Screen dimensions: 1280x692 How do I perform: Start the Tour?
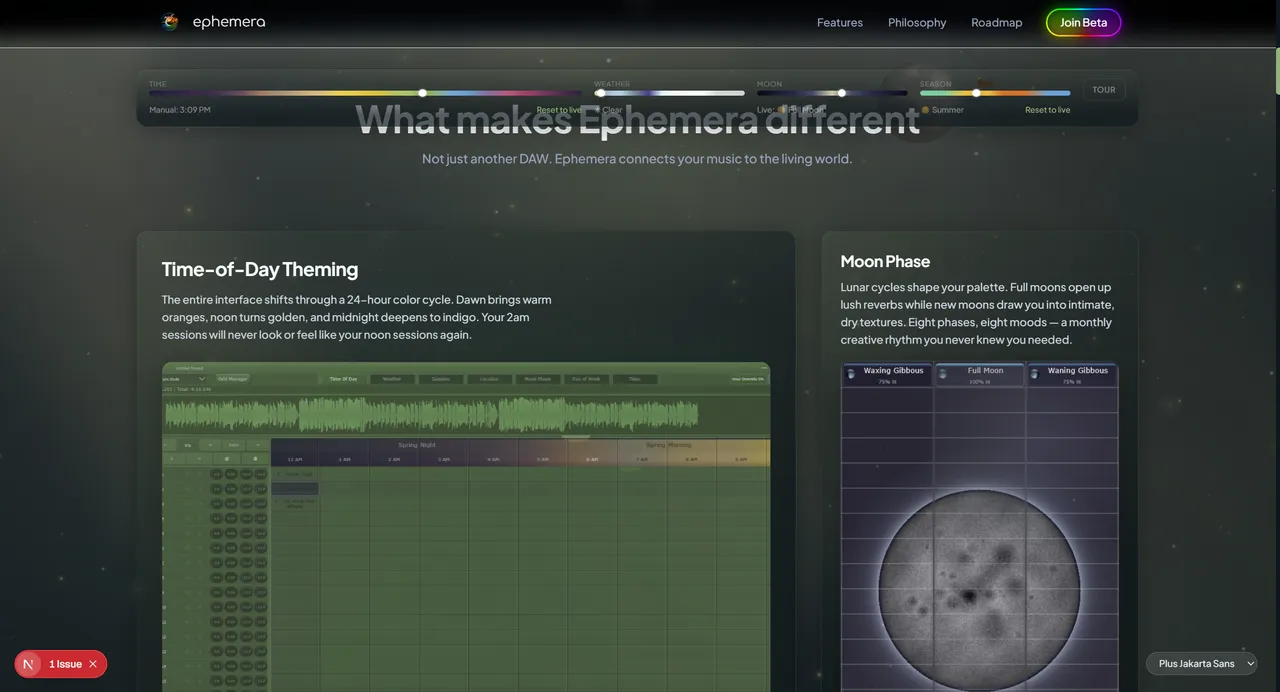pyautogui.click(x=1103, y=90)
